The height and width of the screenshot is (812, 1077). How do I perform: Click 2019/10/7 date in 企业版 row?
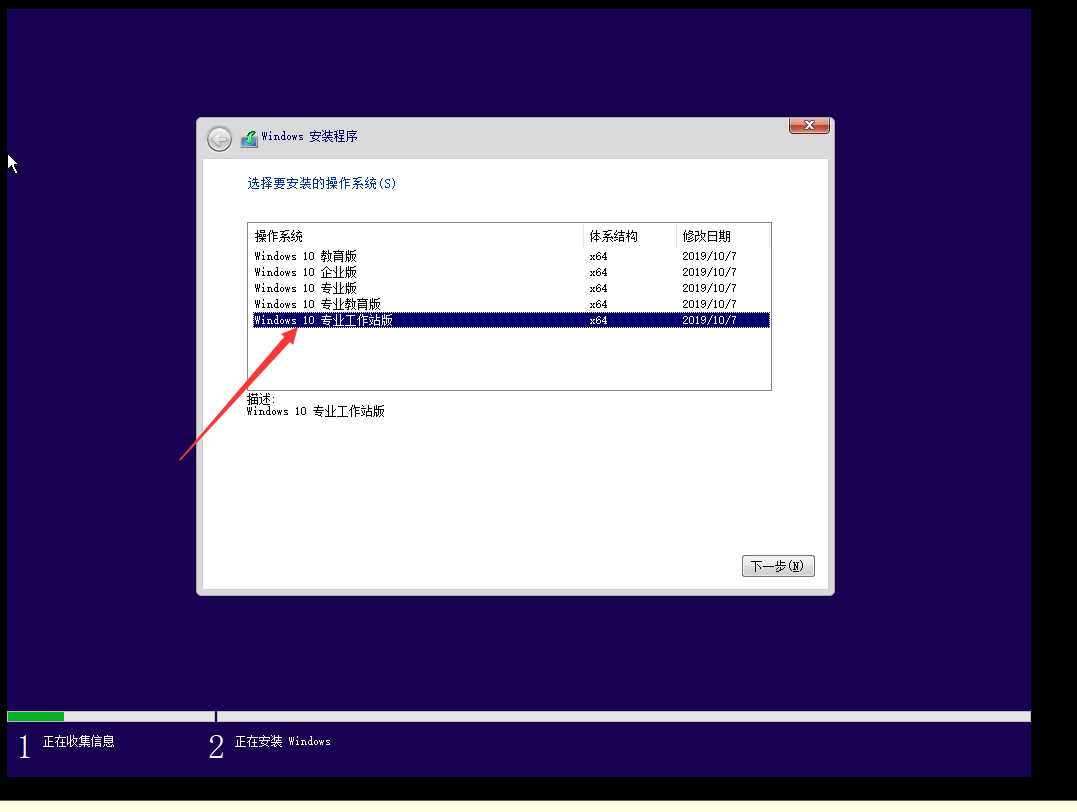pos(709,272)
